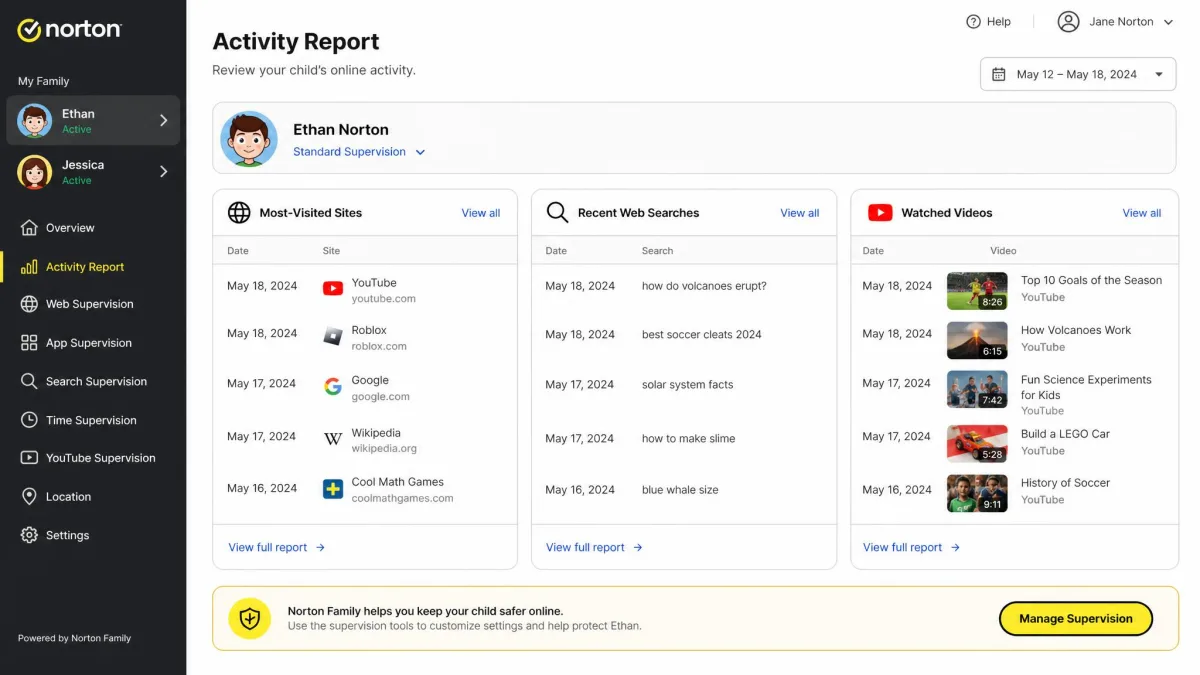
Task: Click the YouTube favicon in sites list
Action: (333, 289)
